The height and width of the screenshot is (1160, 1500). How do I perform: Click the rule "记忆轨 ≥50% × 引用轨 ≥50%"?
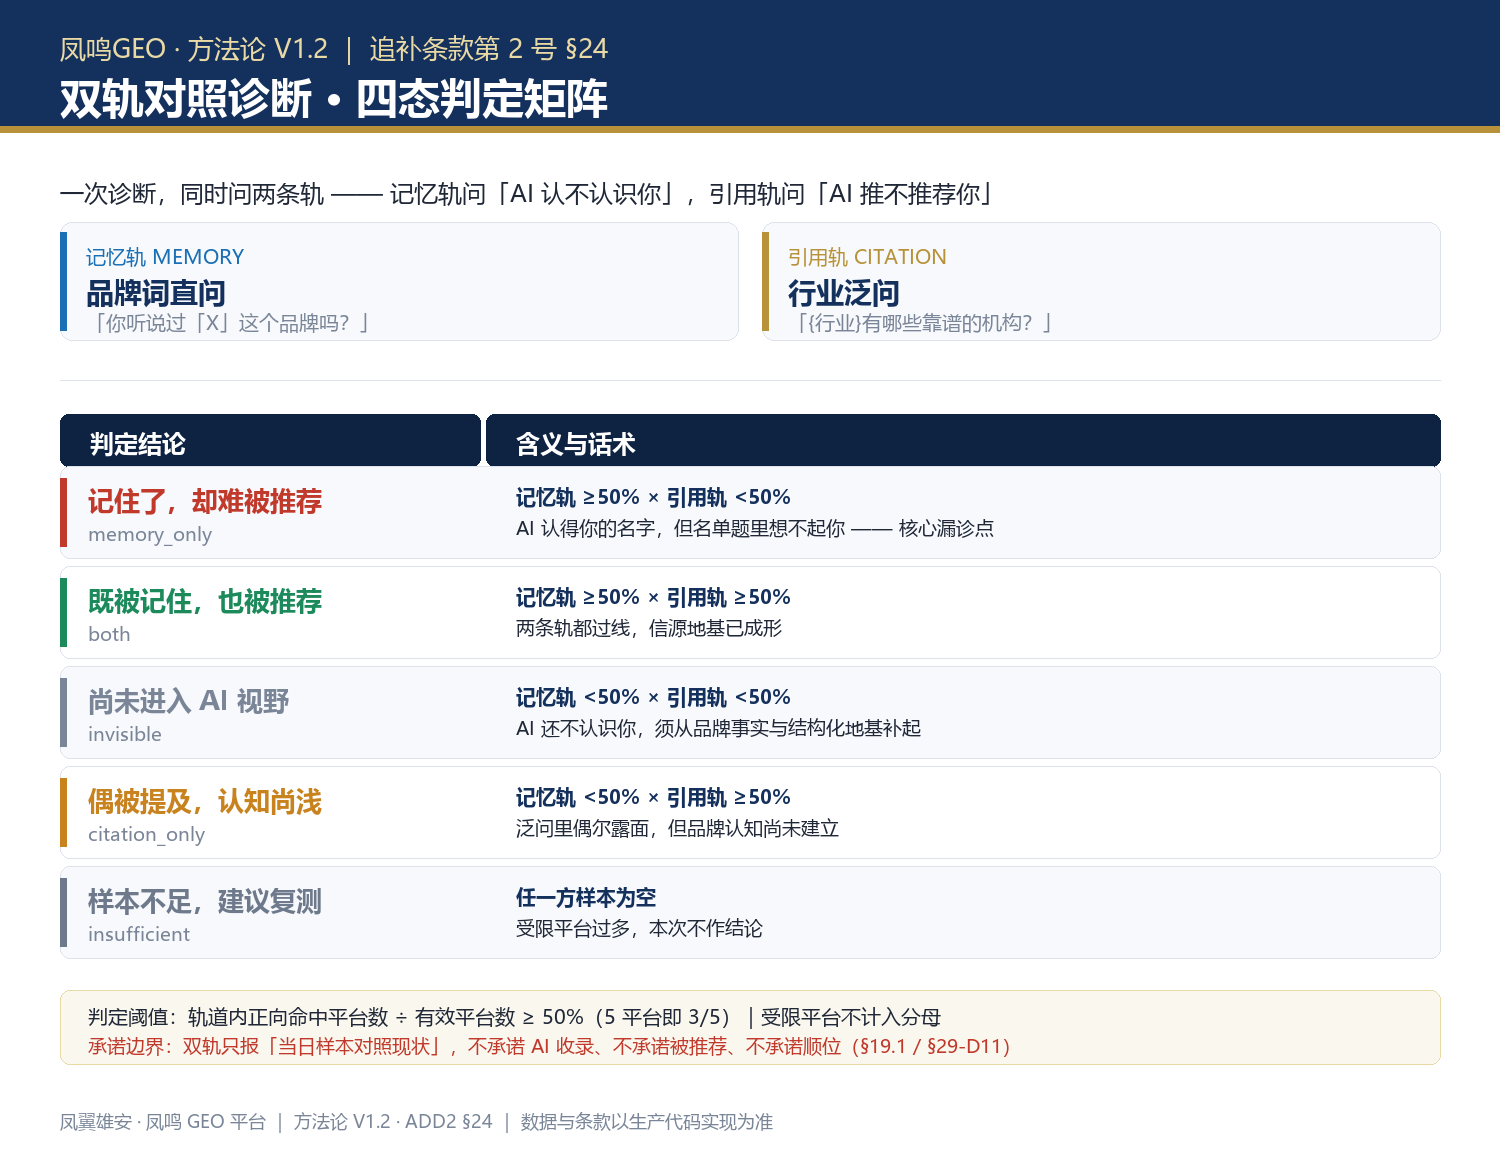tap(653, 597)
